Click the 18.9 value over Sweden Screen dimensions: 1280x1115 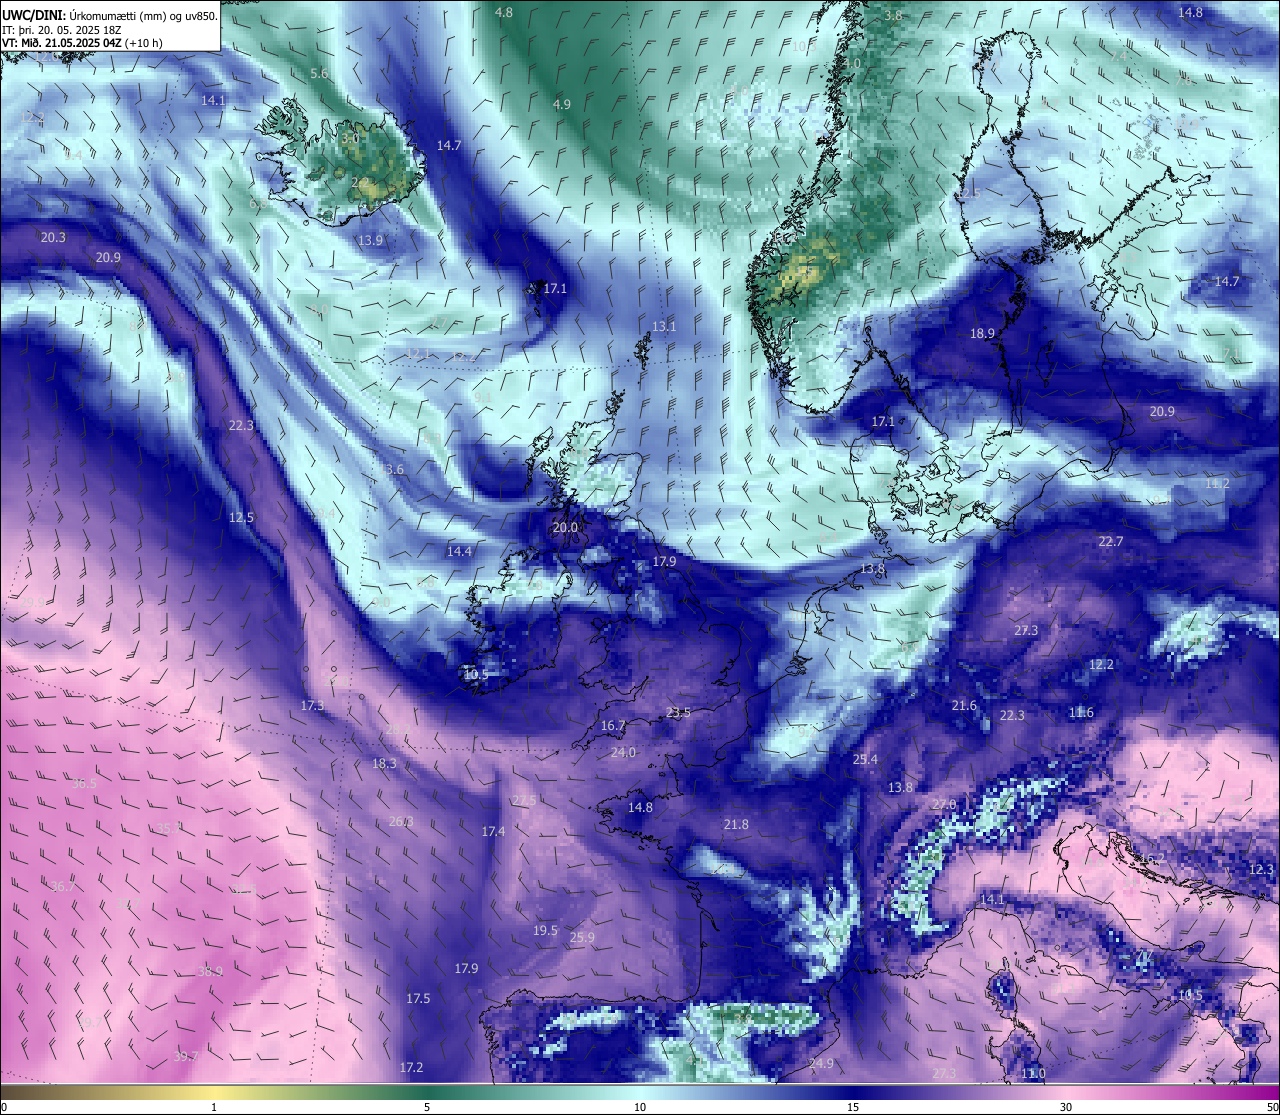tap(982, 333)
